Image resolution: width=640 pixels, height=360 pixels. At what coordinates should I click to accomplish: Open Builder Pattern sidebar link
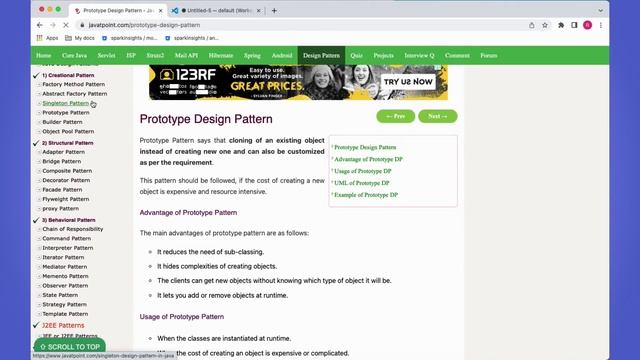(x=62, y=122)
